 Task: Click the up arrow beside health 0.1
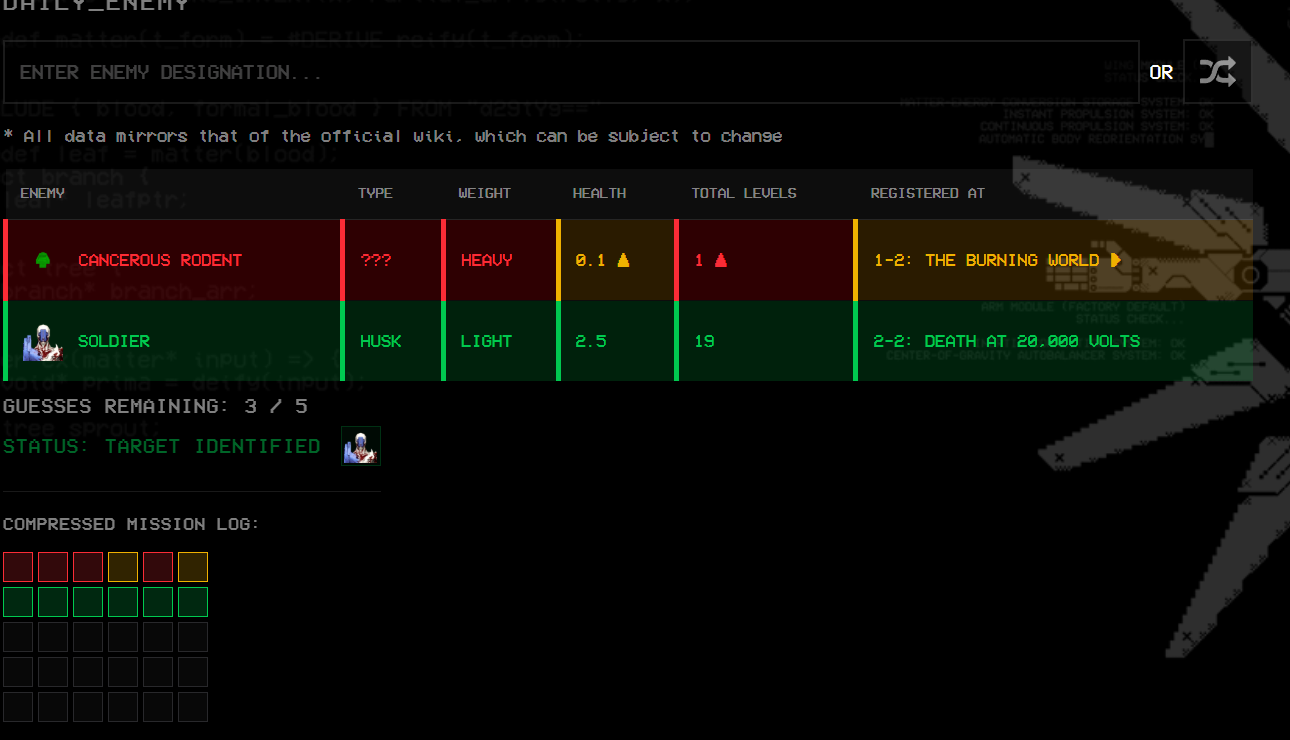point(623,260)
